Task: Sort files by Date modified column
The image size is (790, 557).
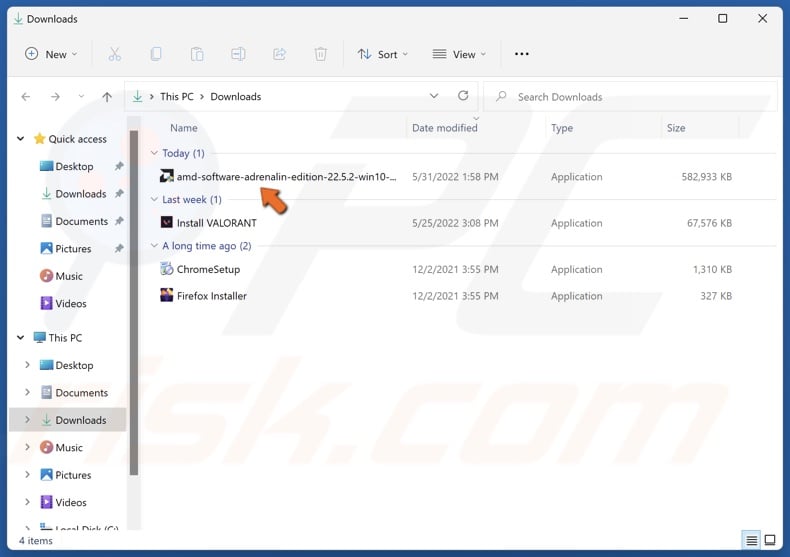Action: pos(444,128)
